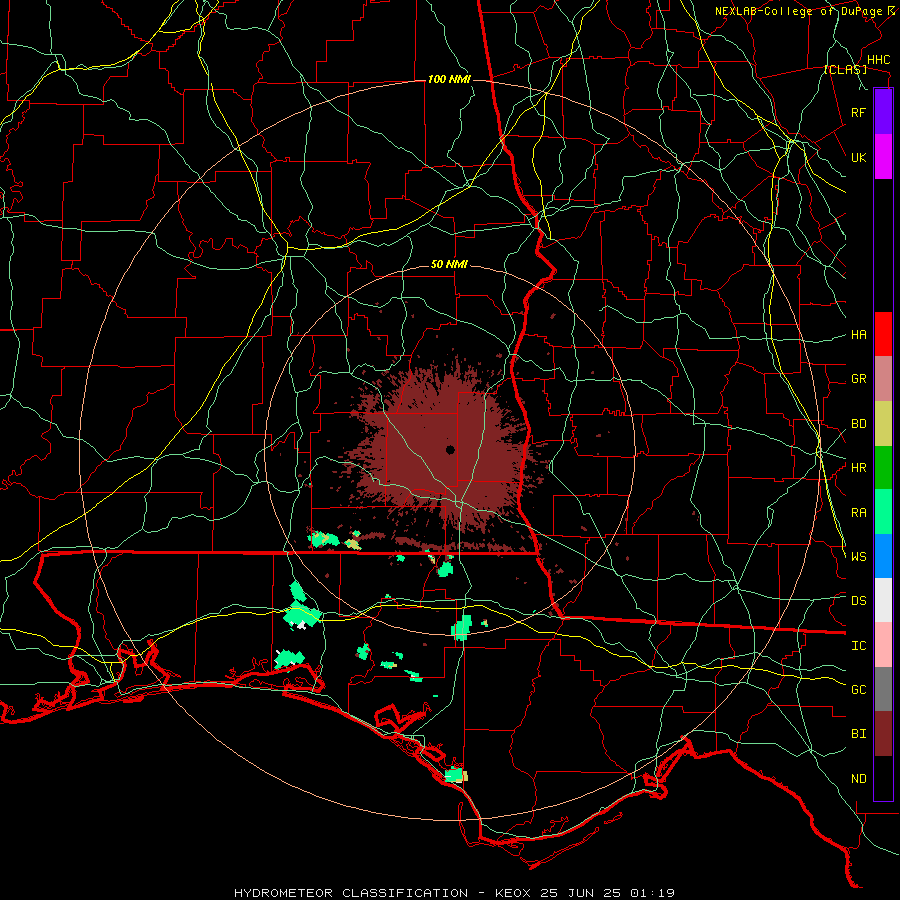Click the GR legend color swatch
The height and width of the screenshot is (900, 900).
pyautogui.click(x=883, y=379)
